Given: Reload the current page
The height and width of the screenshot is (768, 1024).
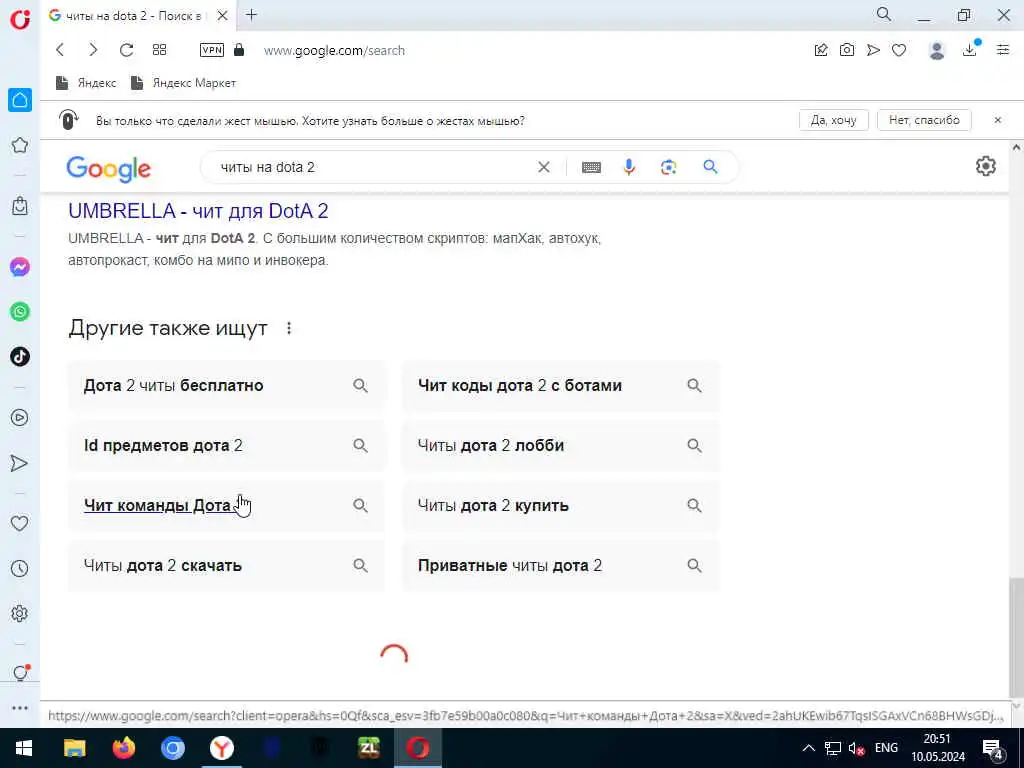Looking at the screenshot, I should tap(126, 50).
